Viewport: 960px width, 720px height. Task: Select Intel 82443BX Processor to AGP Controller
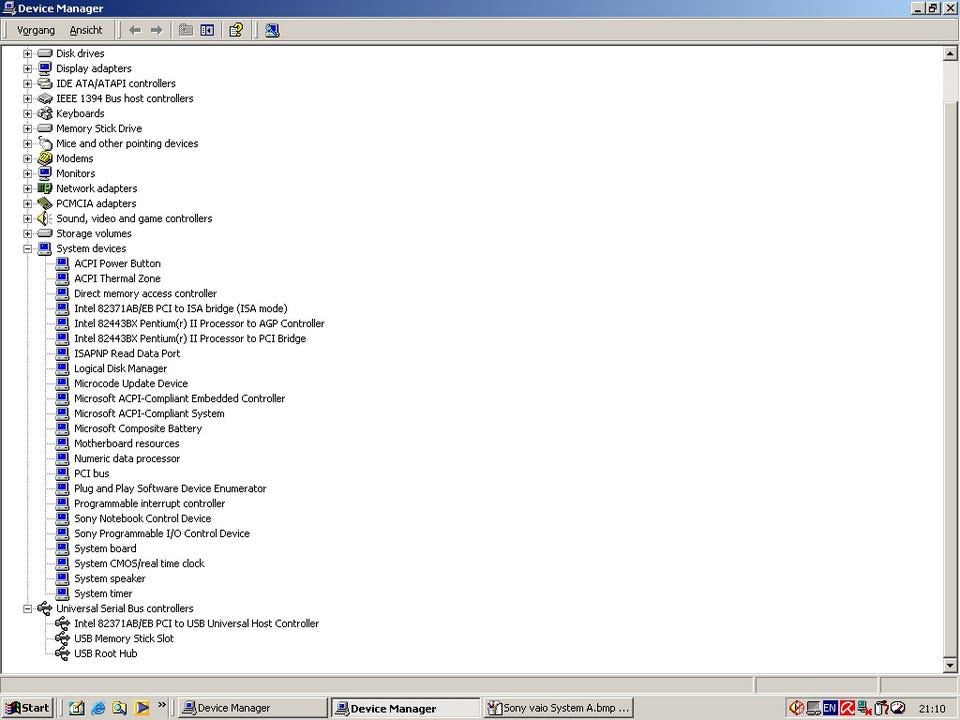point(199,323)
